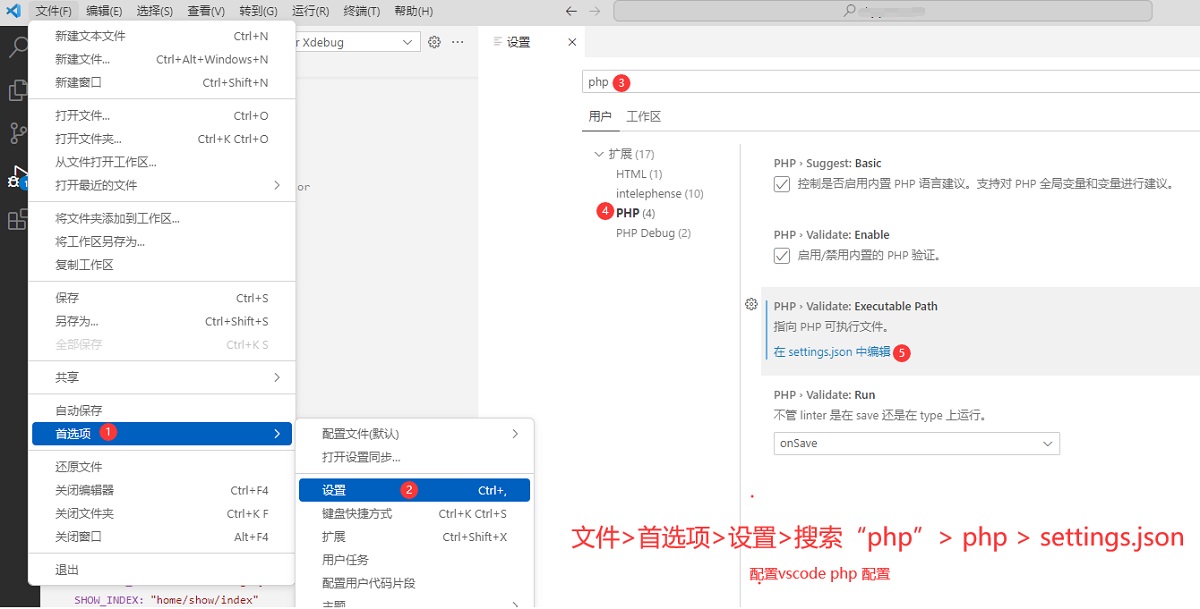The height and width of the screenshot is (609, 1200).
Task: Select 键盘快捷方式 in preferences submenu
Action: point(414,513)
